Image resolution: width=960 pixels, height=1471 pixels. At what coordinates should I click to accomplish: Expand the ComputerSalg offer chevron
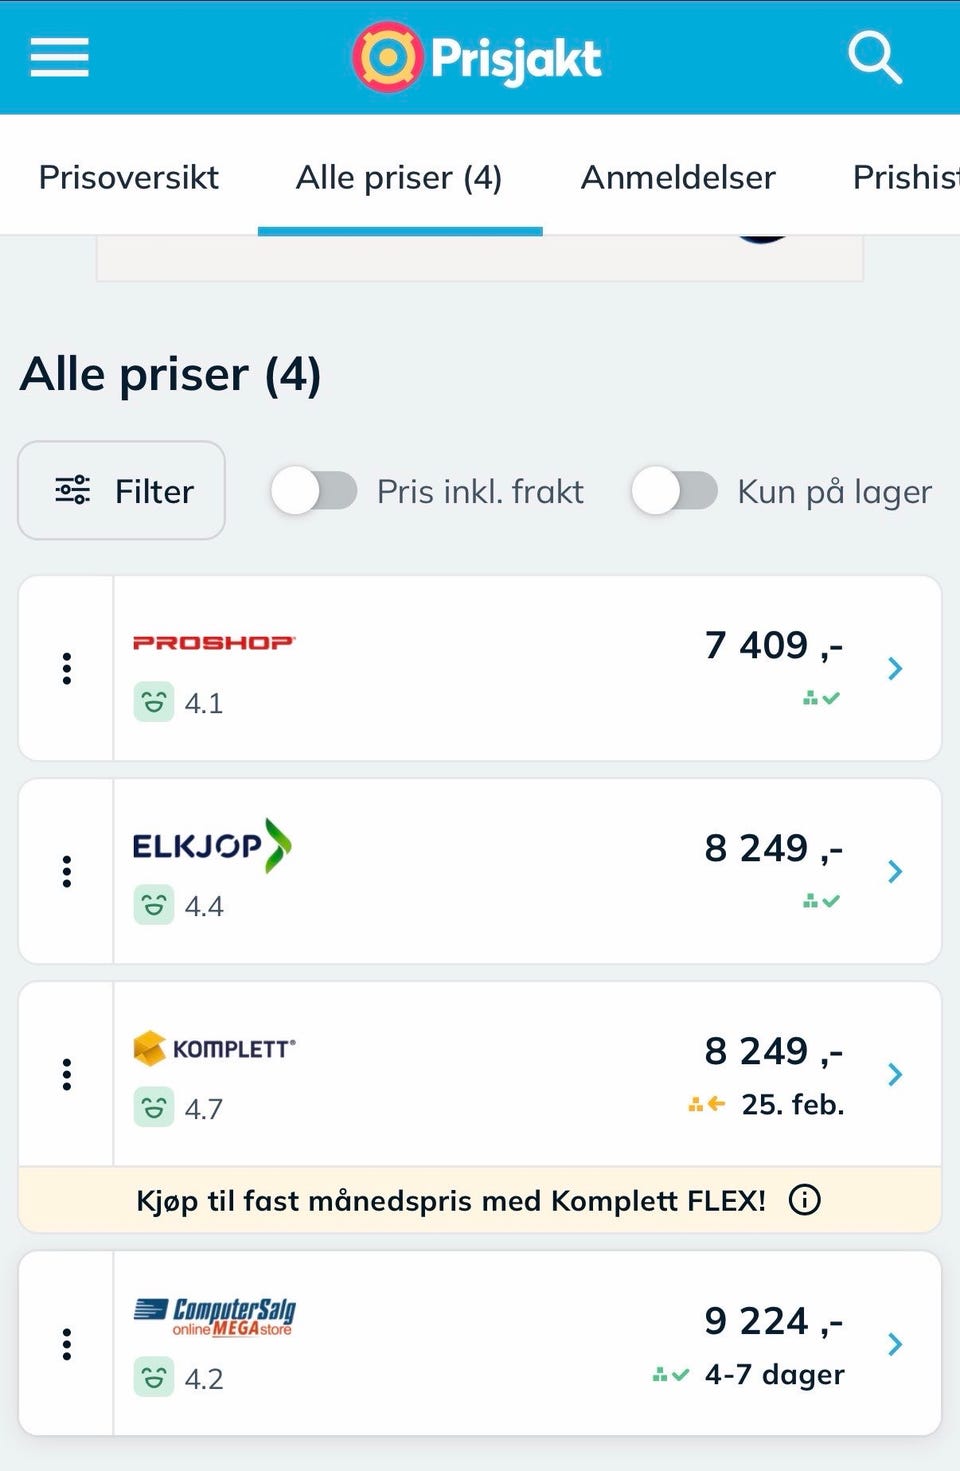[895, 1344]
